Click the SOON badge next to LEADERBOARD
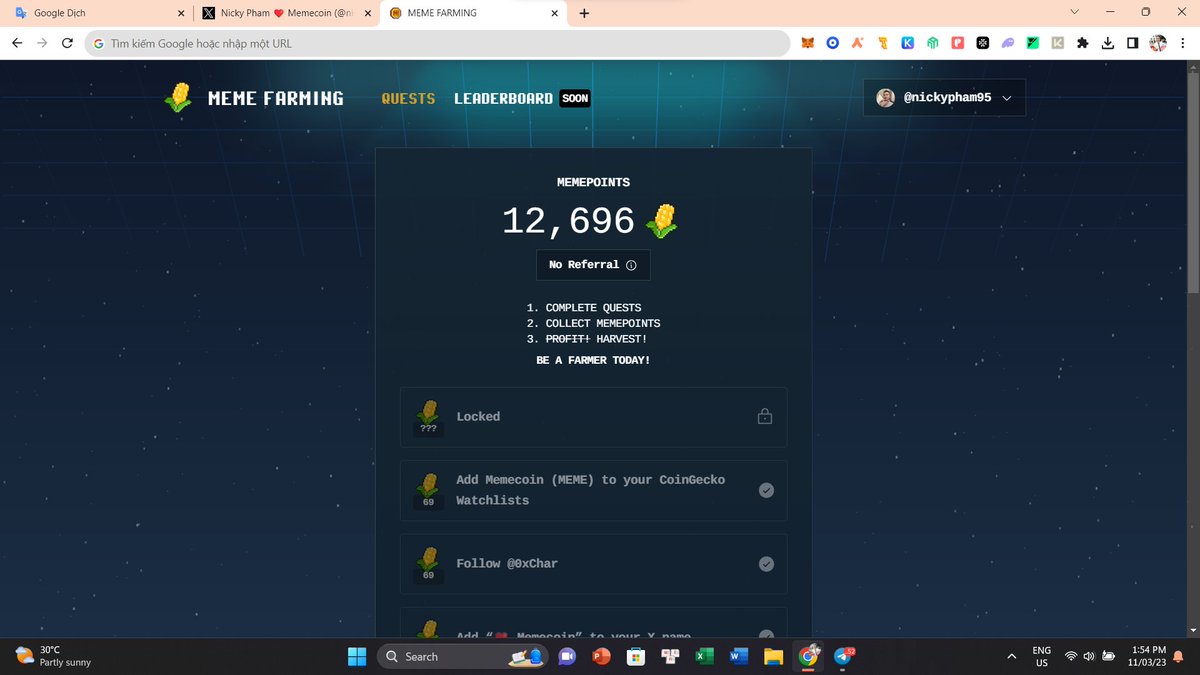Screen dimensions: 1200x675 [575, 98]
